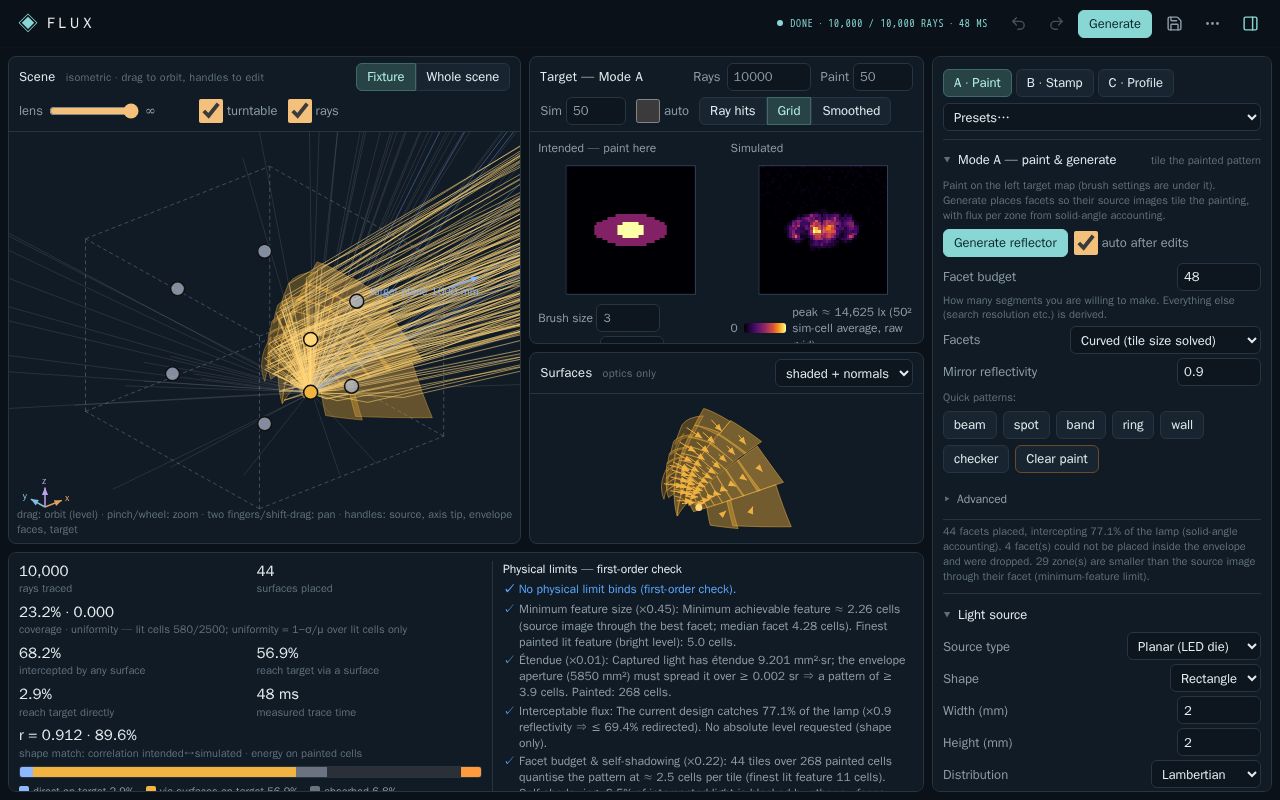The image size is (1280, 800).
Task: Toggle the auto checkbox beside Sim
Action: coord(648,111)
